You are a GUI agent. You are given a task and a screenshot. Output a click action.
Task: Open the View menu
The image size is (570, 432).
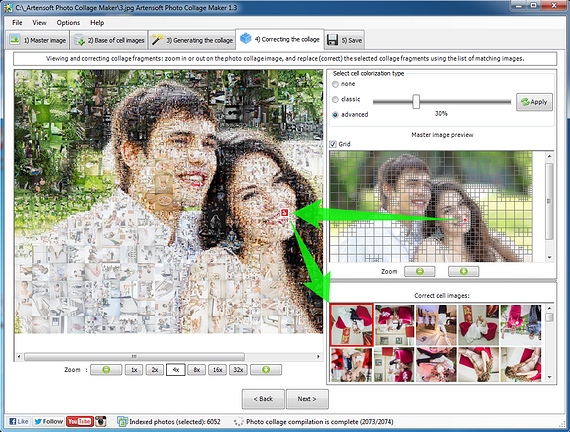39,23
